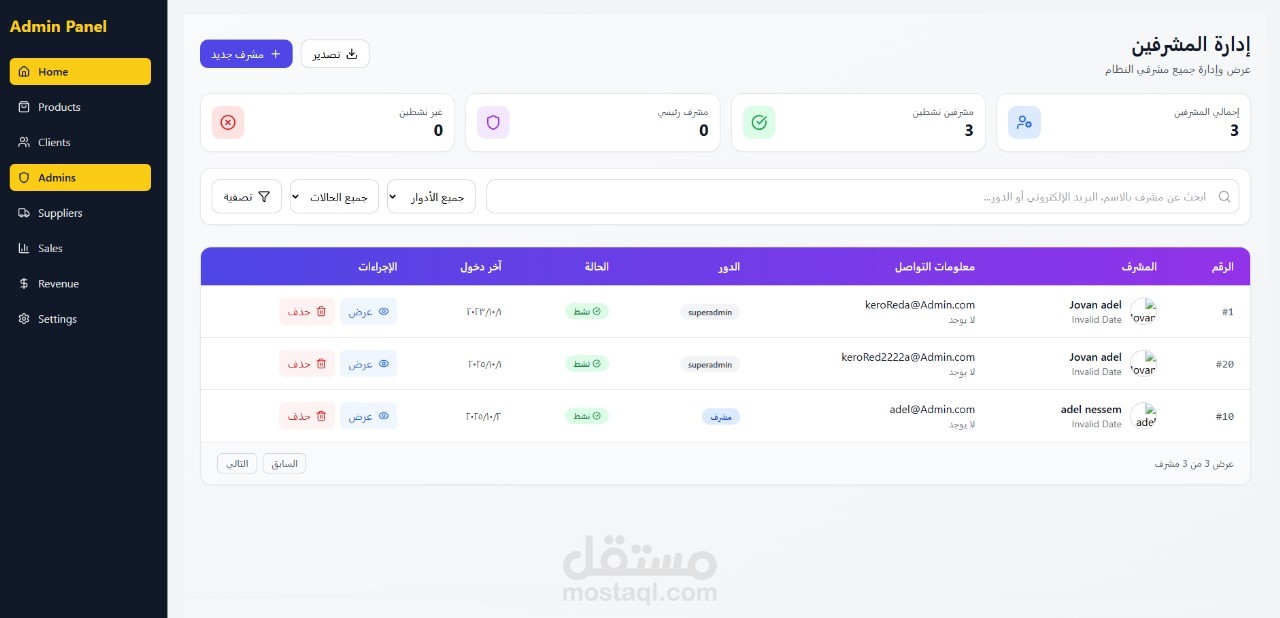The image size is (1280, 618).
Task: Click avatar thumbnail of admin #20
Action: [1143, 364]
